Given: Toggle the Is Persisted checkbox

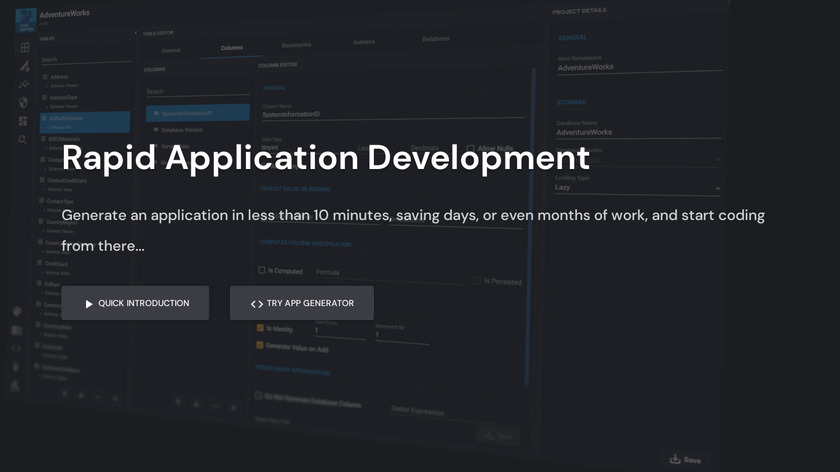Looking at the screenshot, I should tap(477, 281).
